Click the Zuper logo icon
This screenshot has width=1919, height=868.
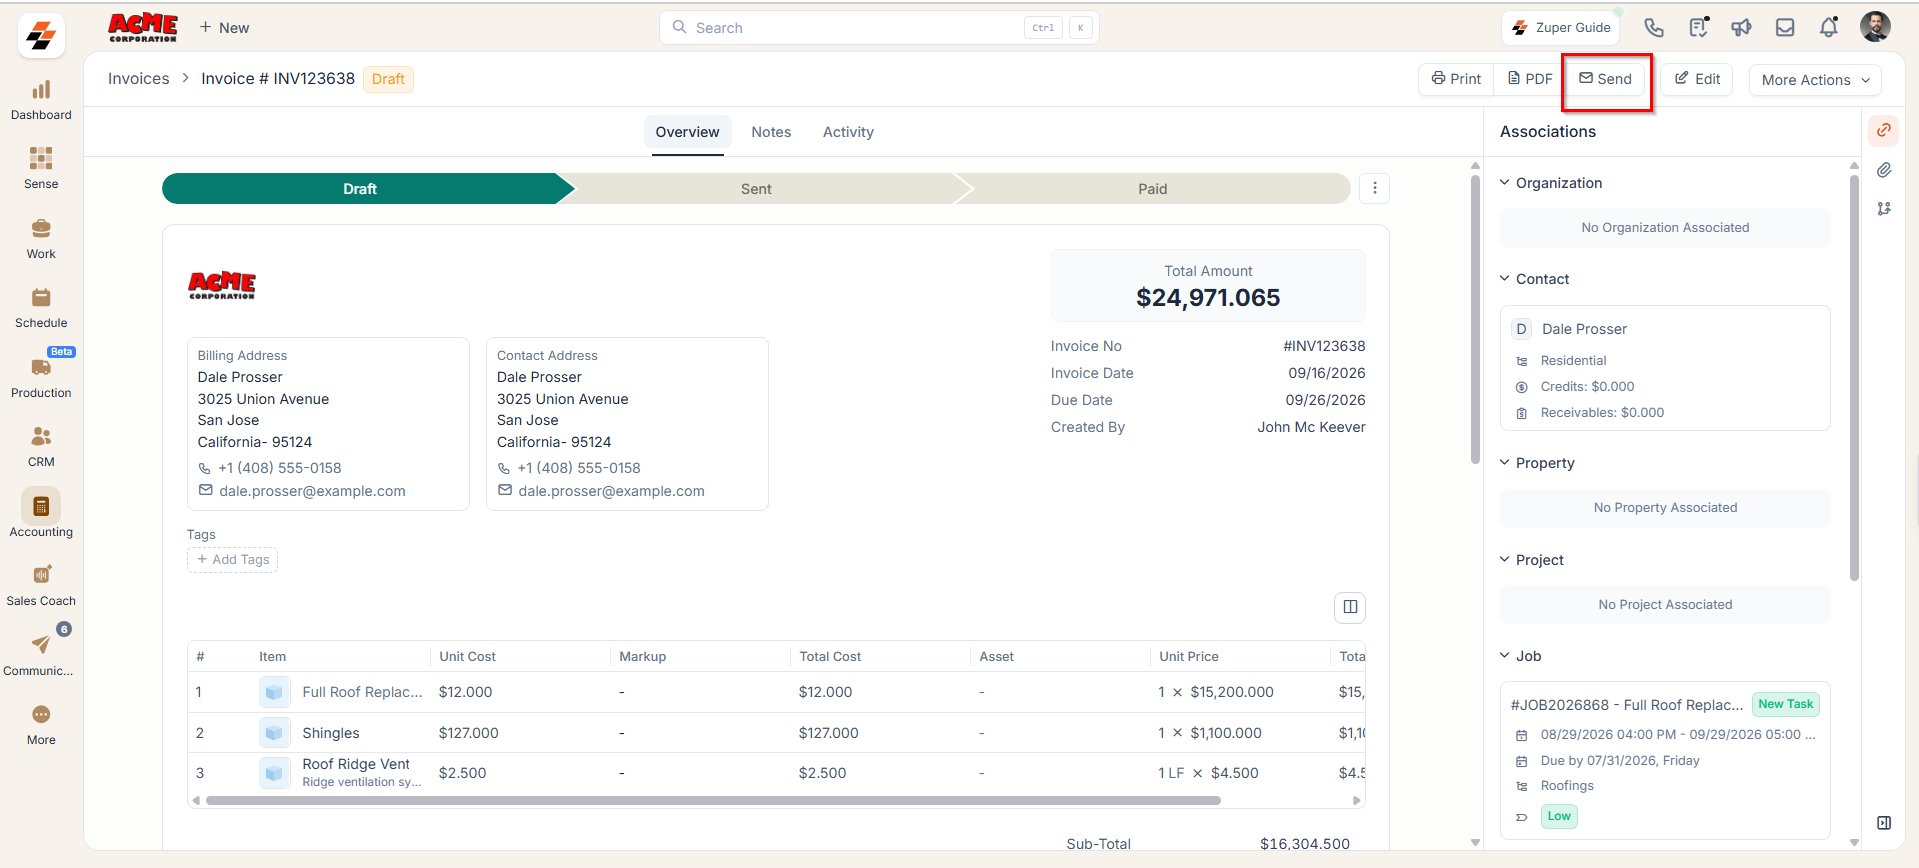(x=41, y=36)
